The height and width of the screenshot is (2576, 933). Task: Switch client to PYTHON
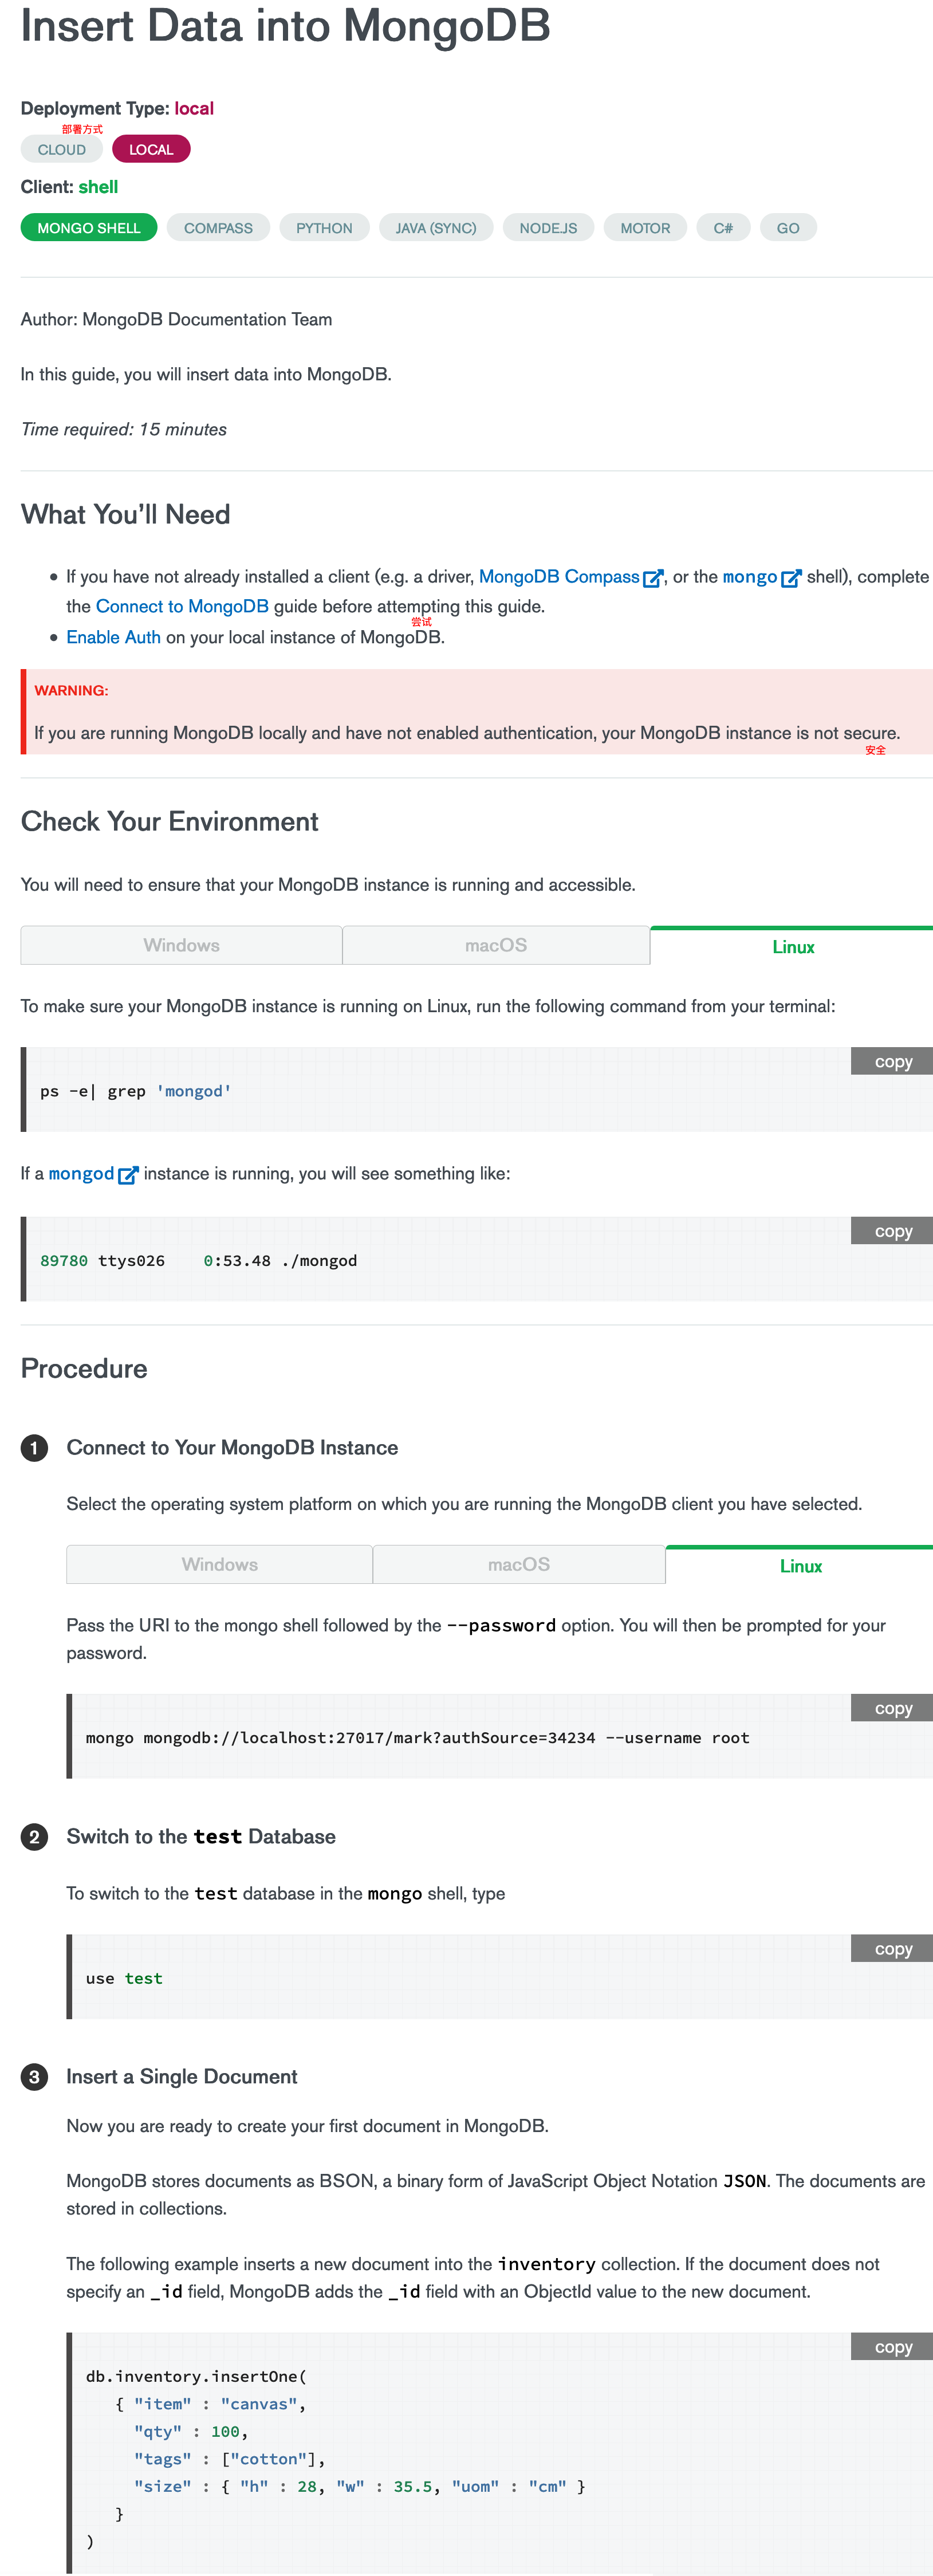[324, 228]
